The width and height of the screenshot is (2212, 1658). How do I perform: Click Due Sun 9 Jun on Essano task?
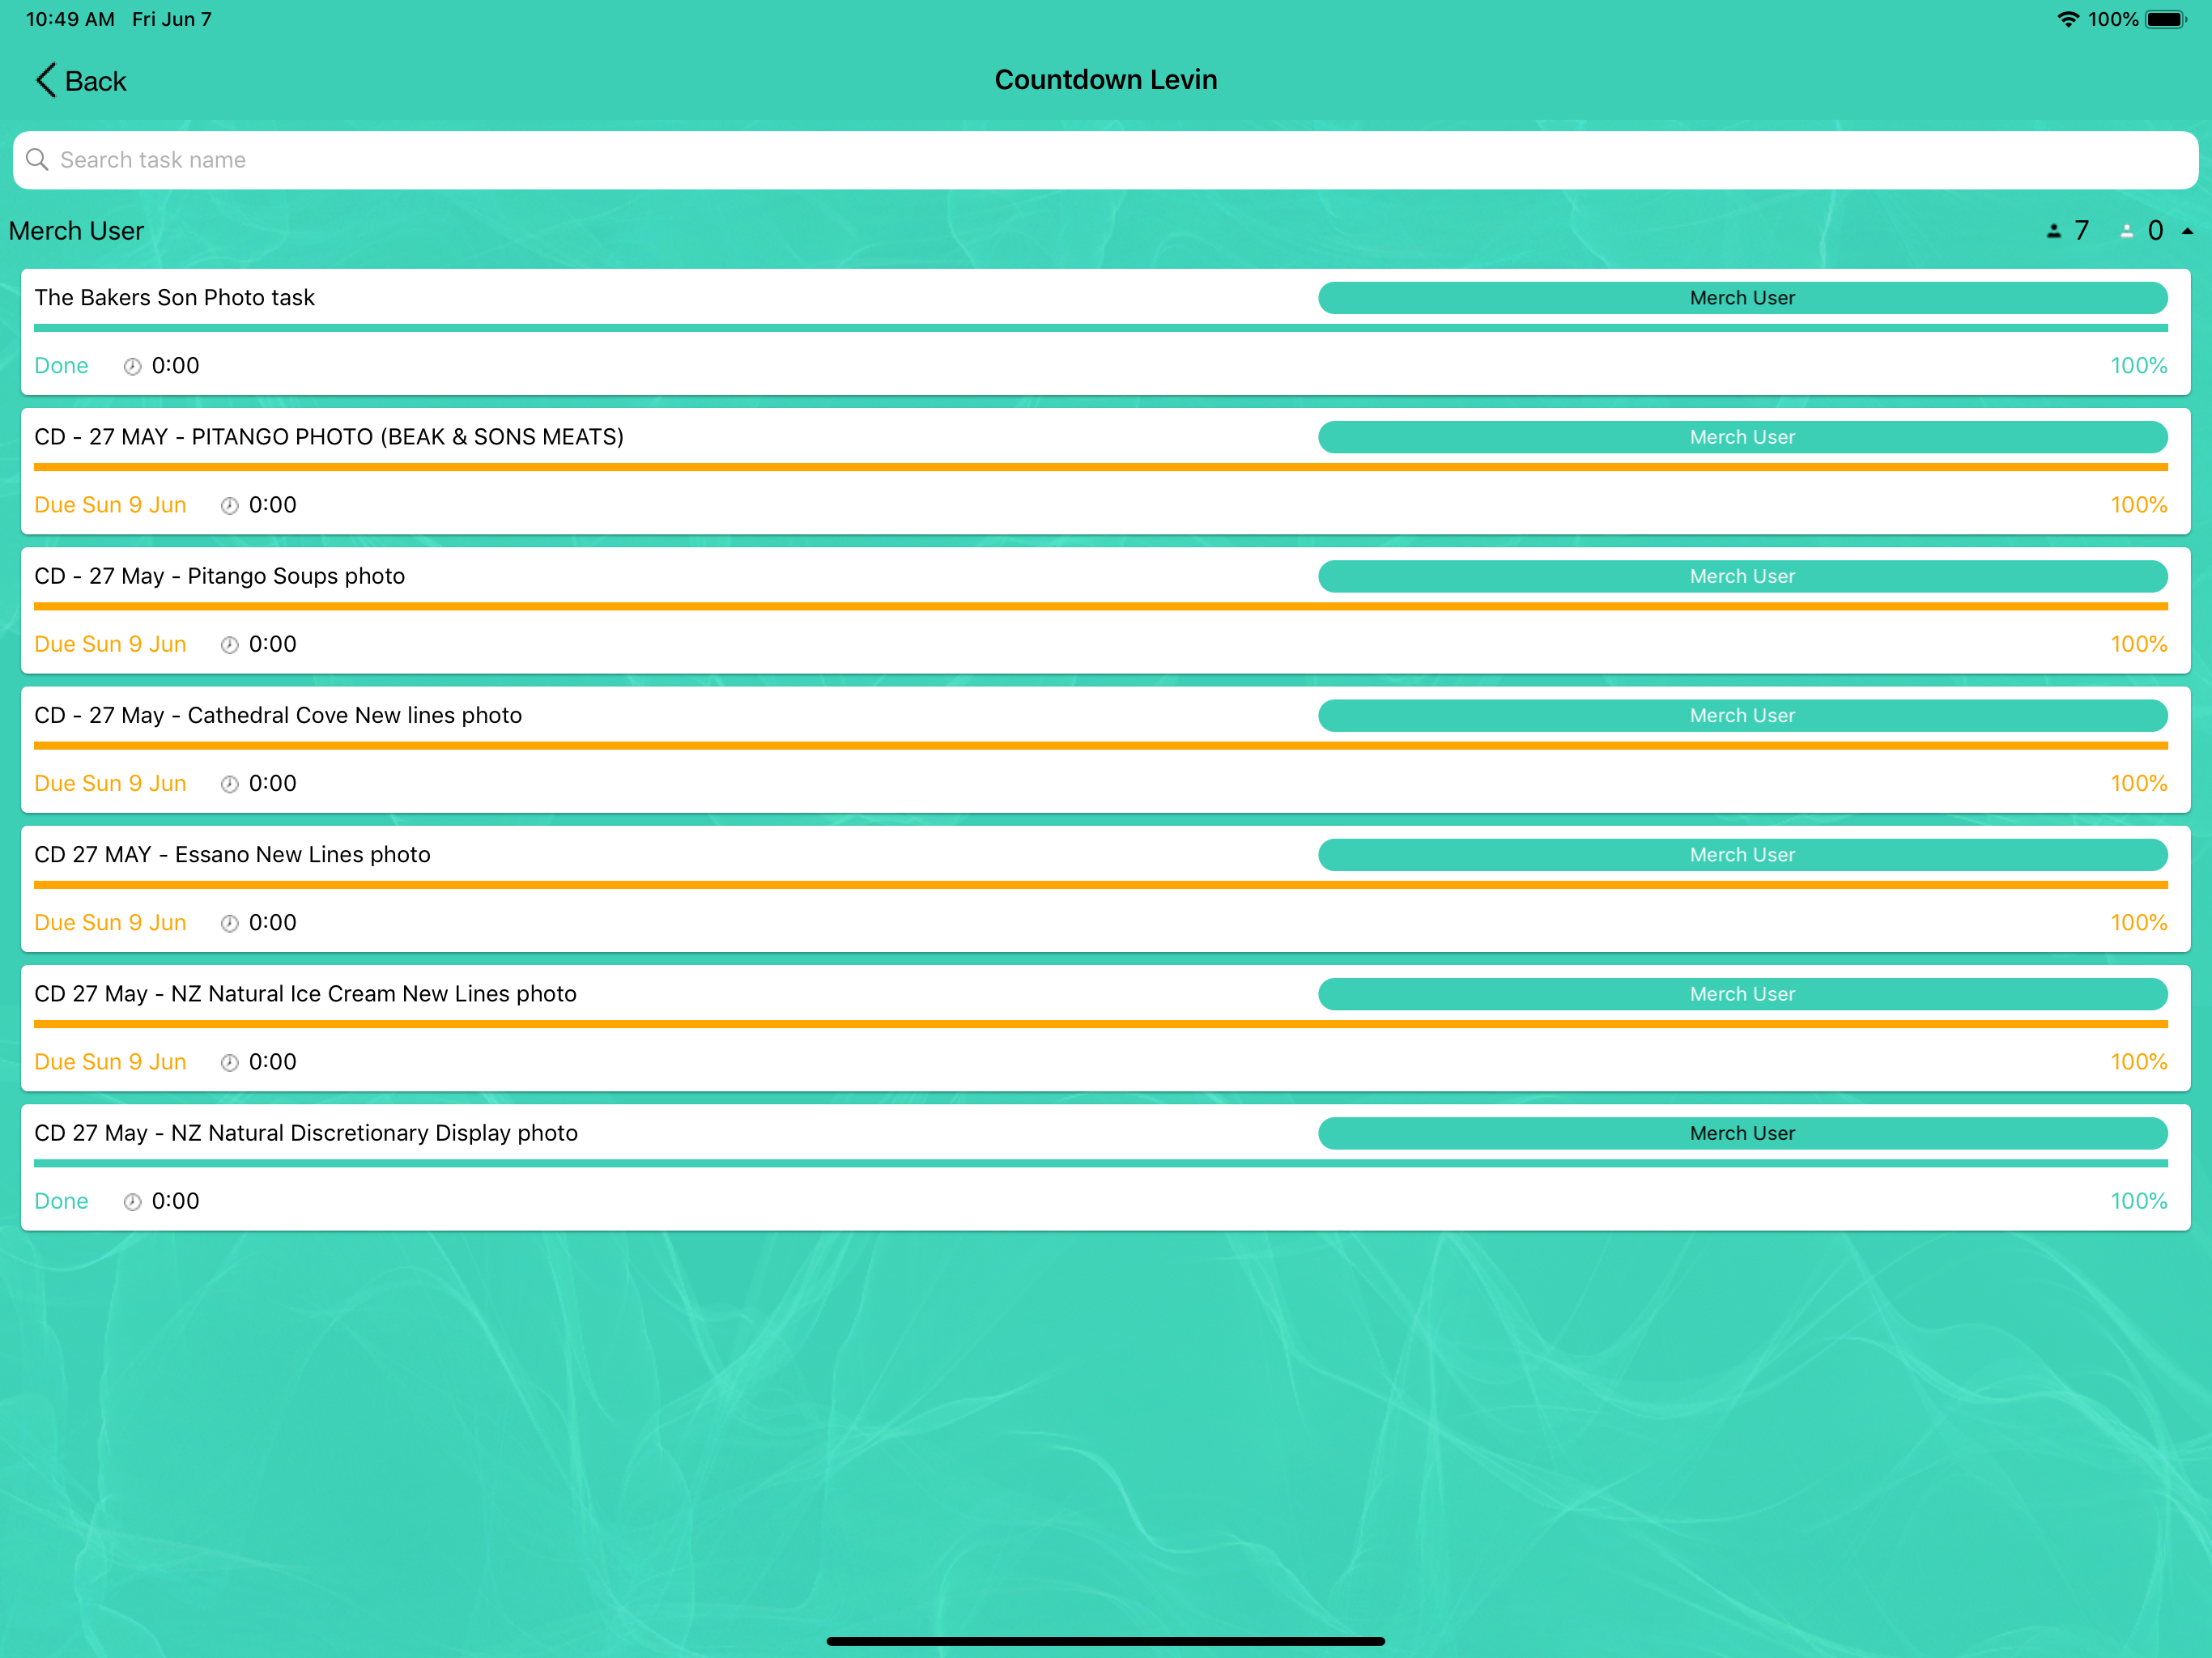coord(110,923)
